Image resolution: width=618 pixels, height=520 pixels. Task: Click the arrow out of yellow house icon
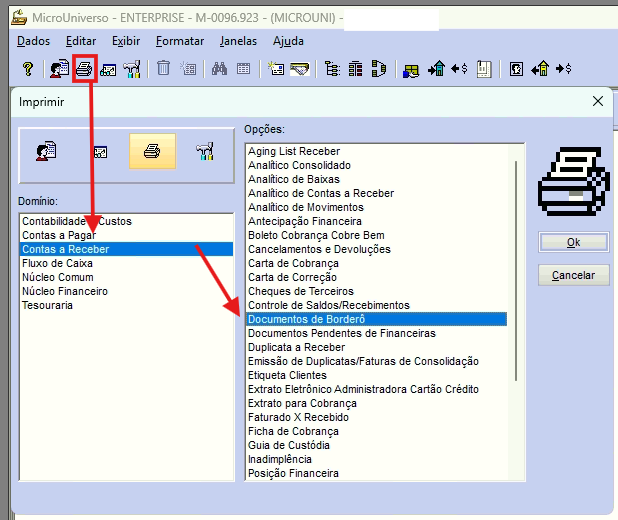point(540,69)
